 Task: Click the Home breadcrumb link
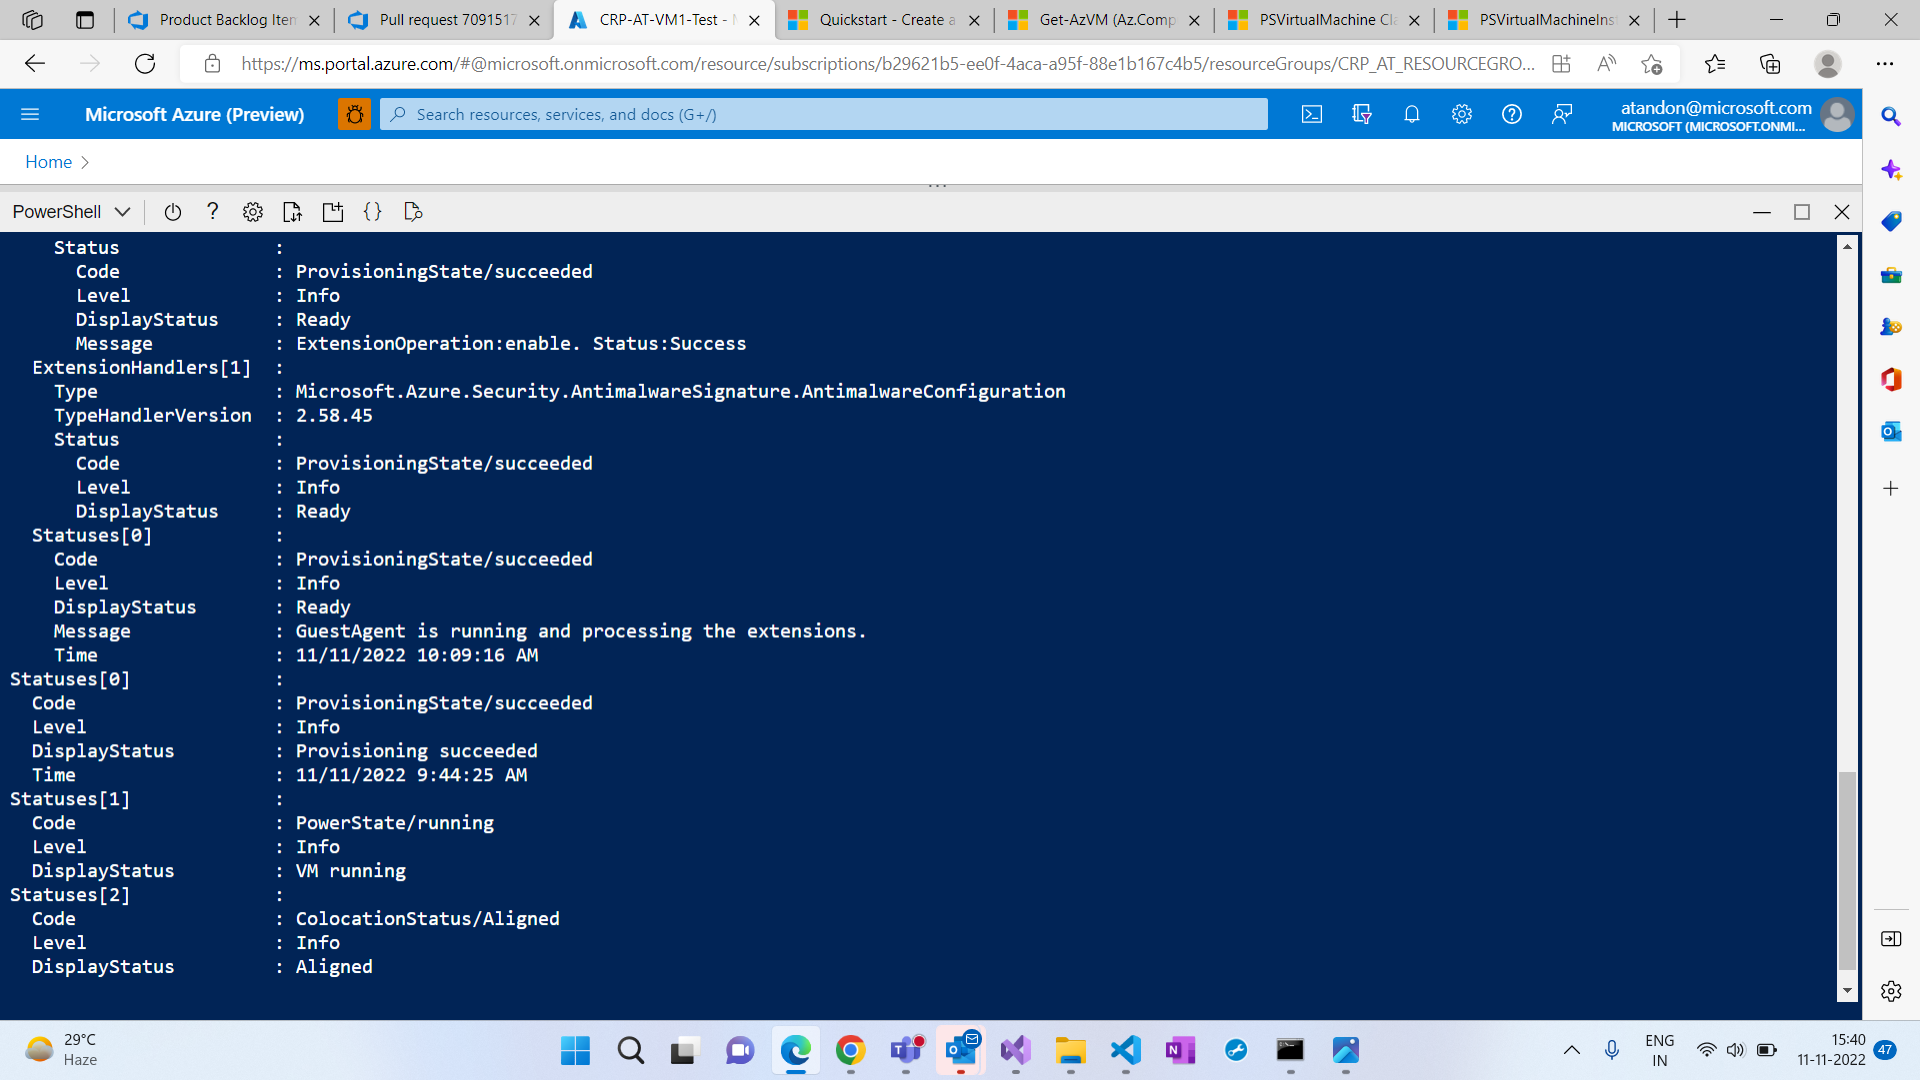(48, 162)
